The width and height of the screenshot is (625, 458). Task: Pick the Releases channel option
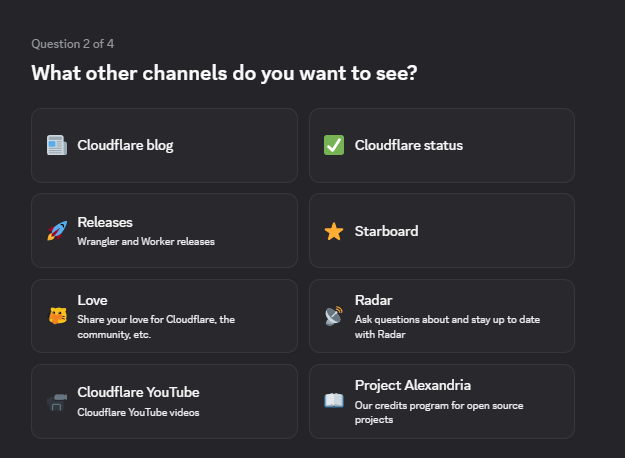pos(164,231)
